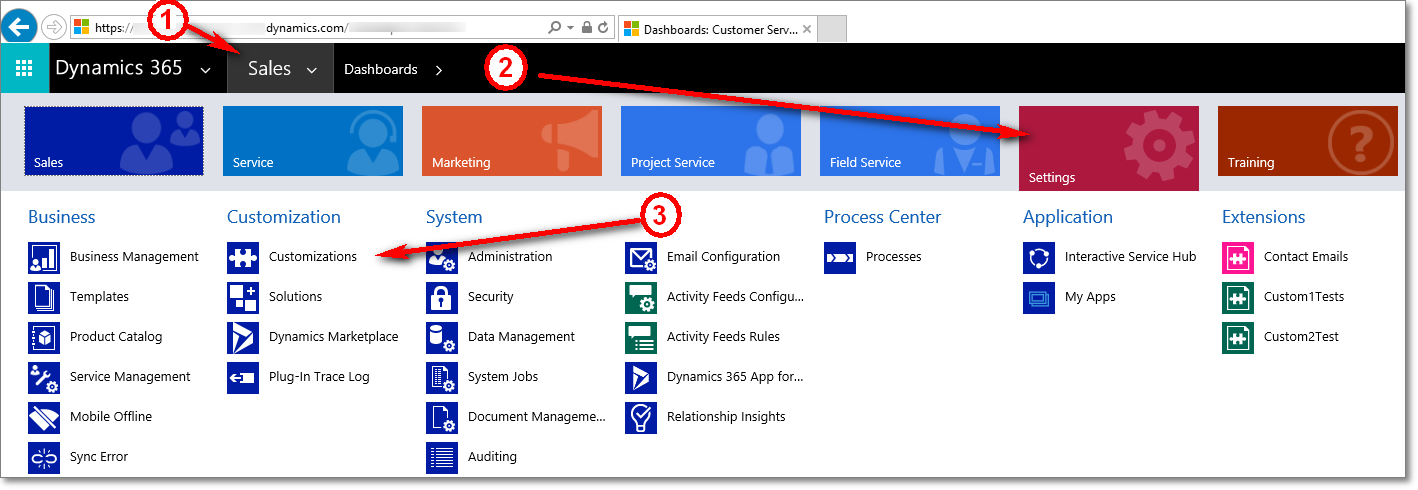This screenshot has height=490, width=1418.
Task: Click the Templates icon
Action: click(44, 297)
